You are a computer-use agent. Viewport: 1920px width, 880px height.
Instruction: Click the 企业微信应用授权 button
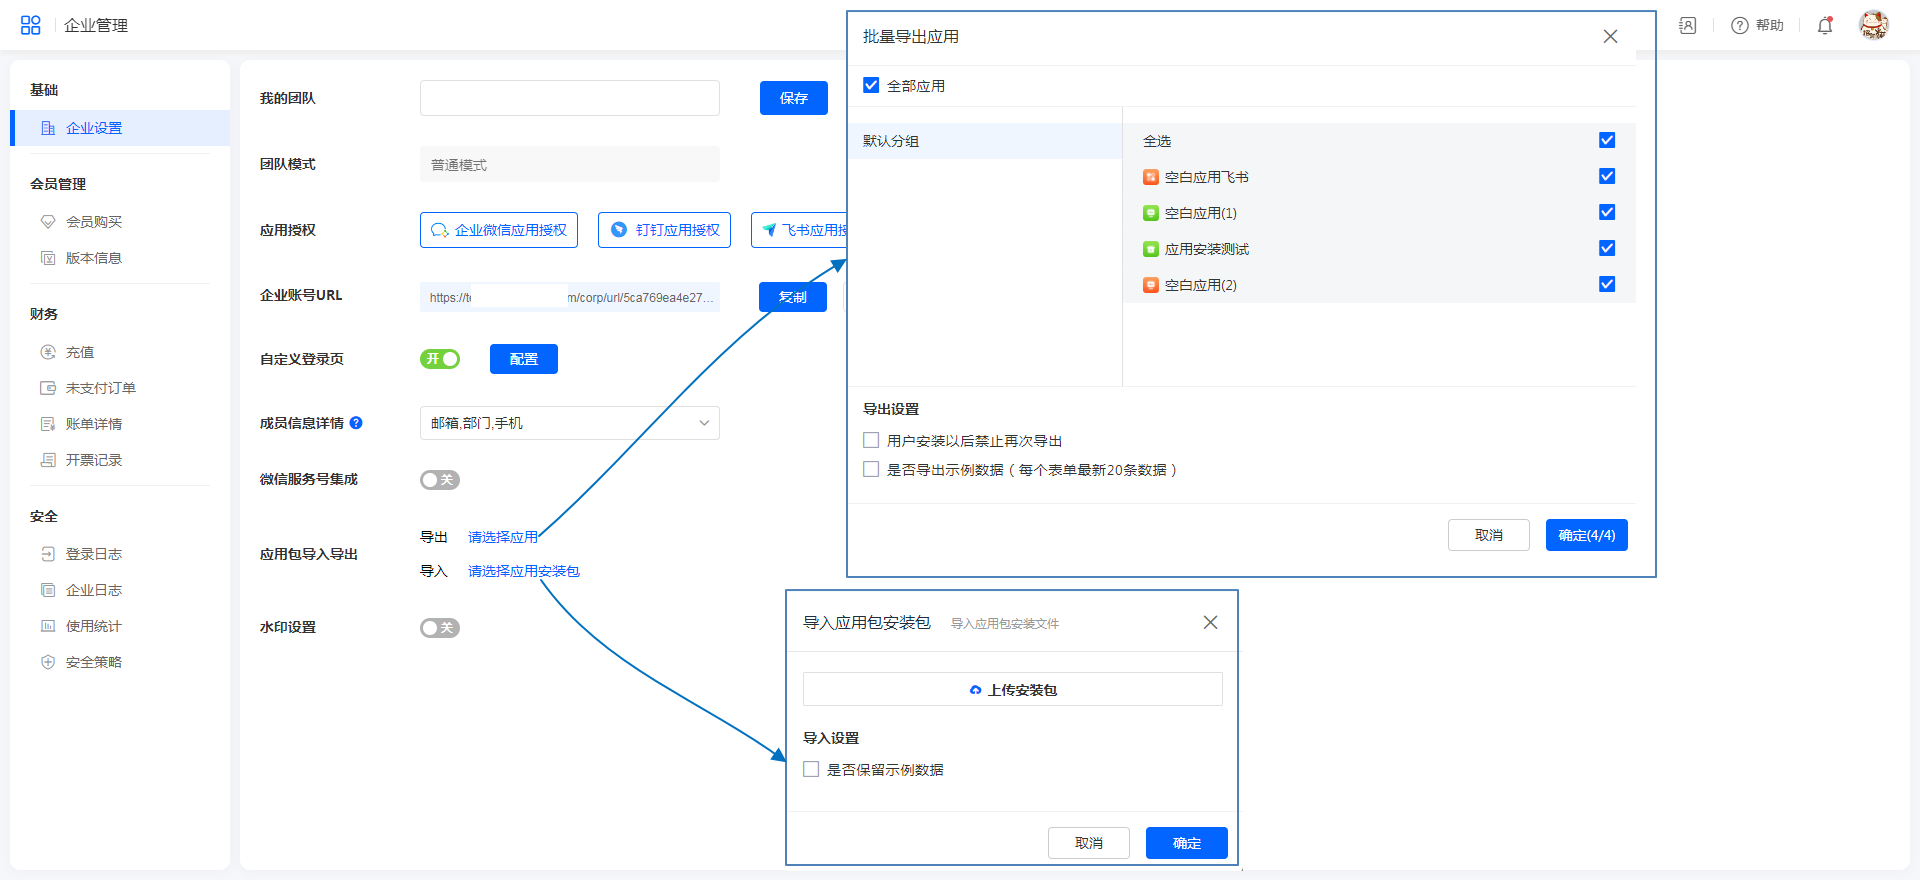(x=499, y=230)
